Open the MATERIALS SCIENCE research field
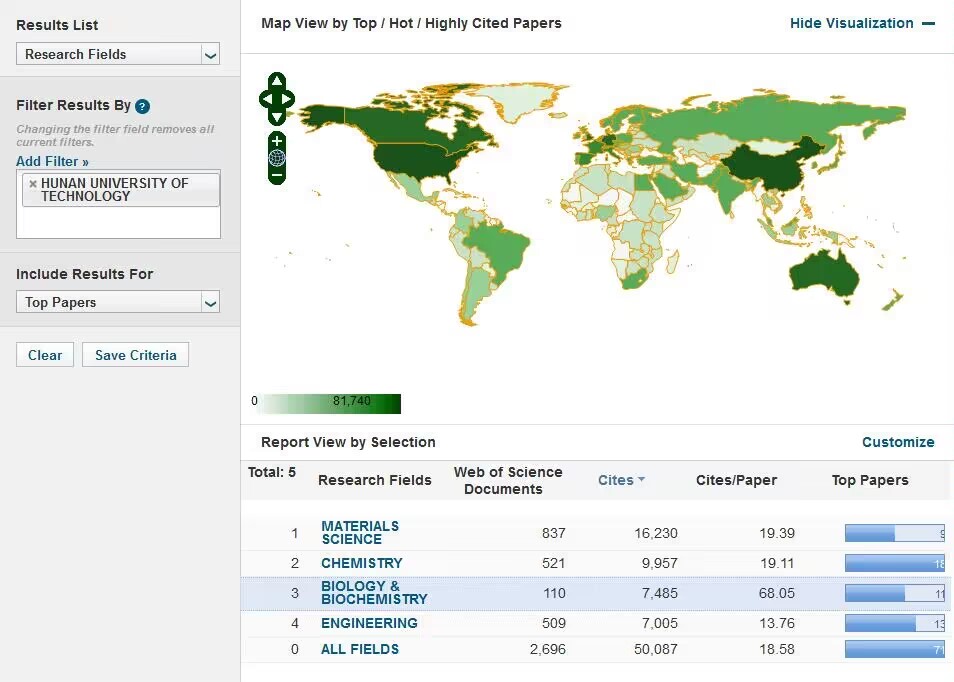Viewport: 954px width, 682px height. (360, 533)
